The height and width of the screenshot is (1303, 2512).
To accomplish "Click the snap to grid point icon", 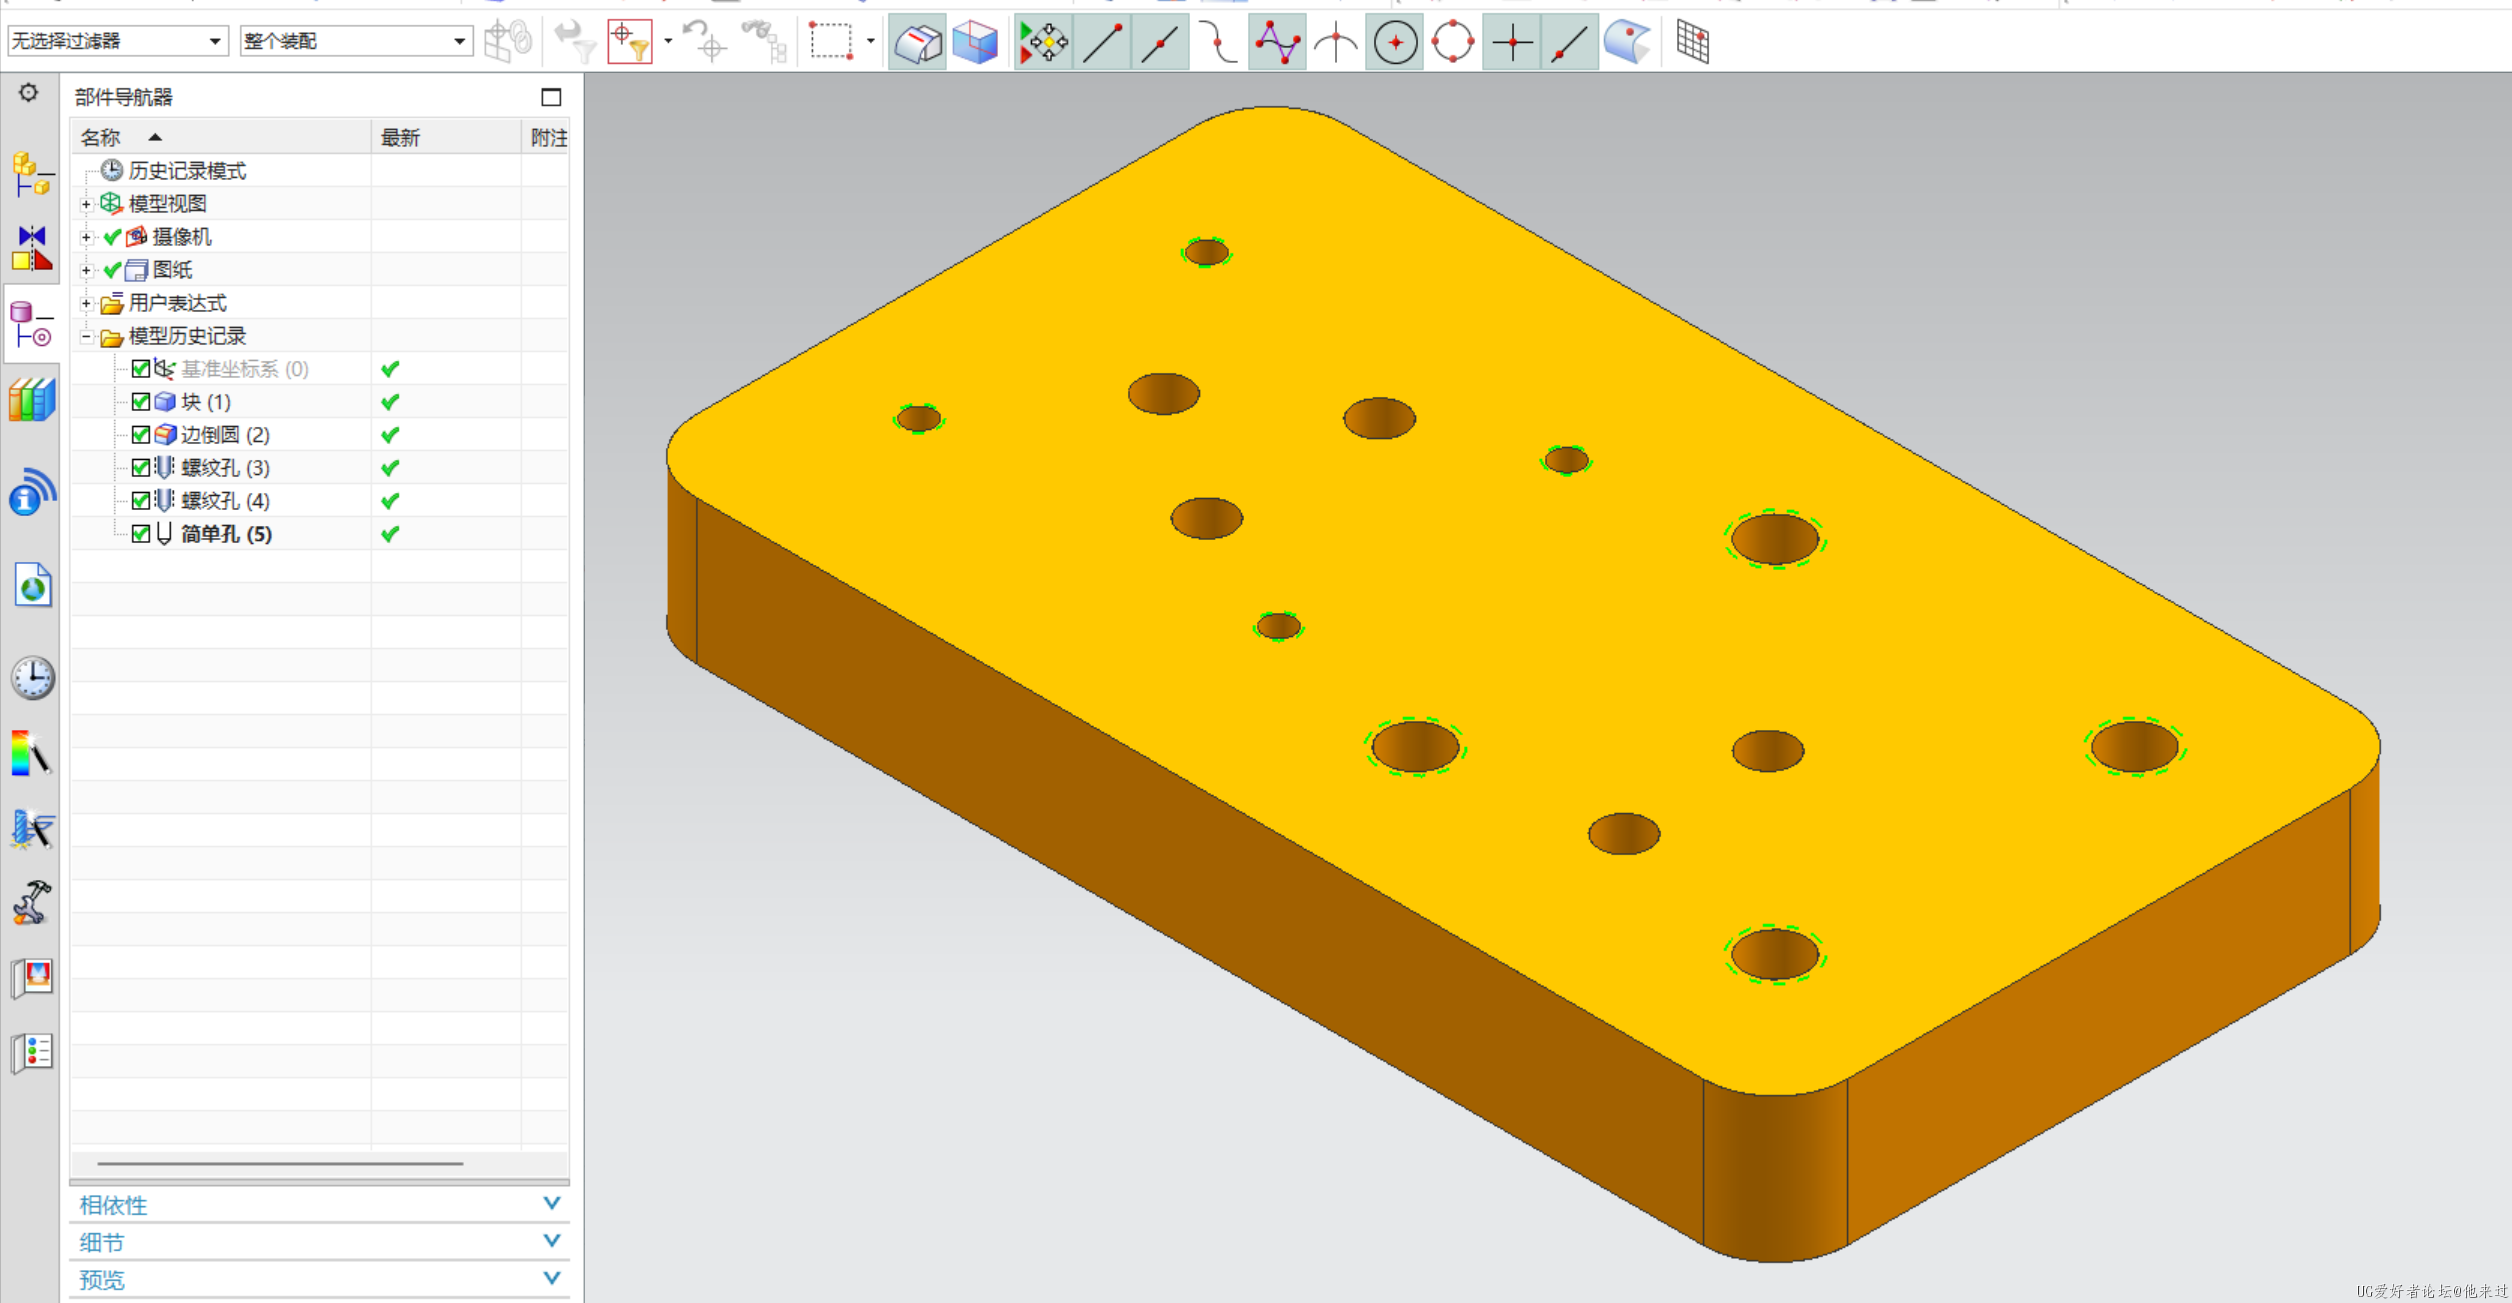I will tap(1692, 42).
